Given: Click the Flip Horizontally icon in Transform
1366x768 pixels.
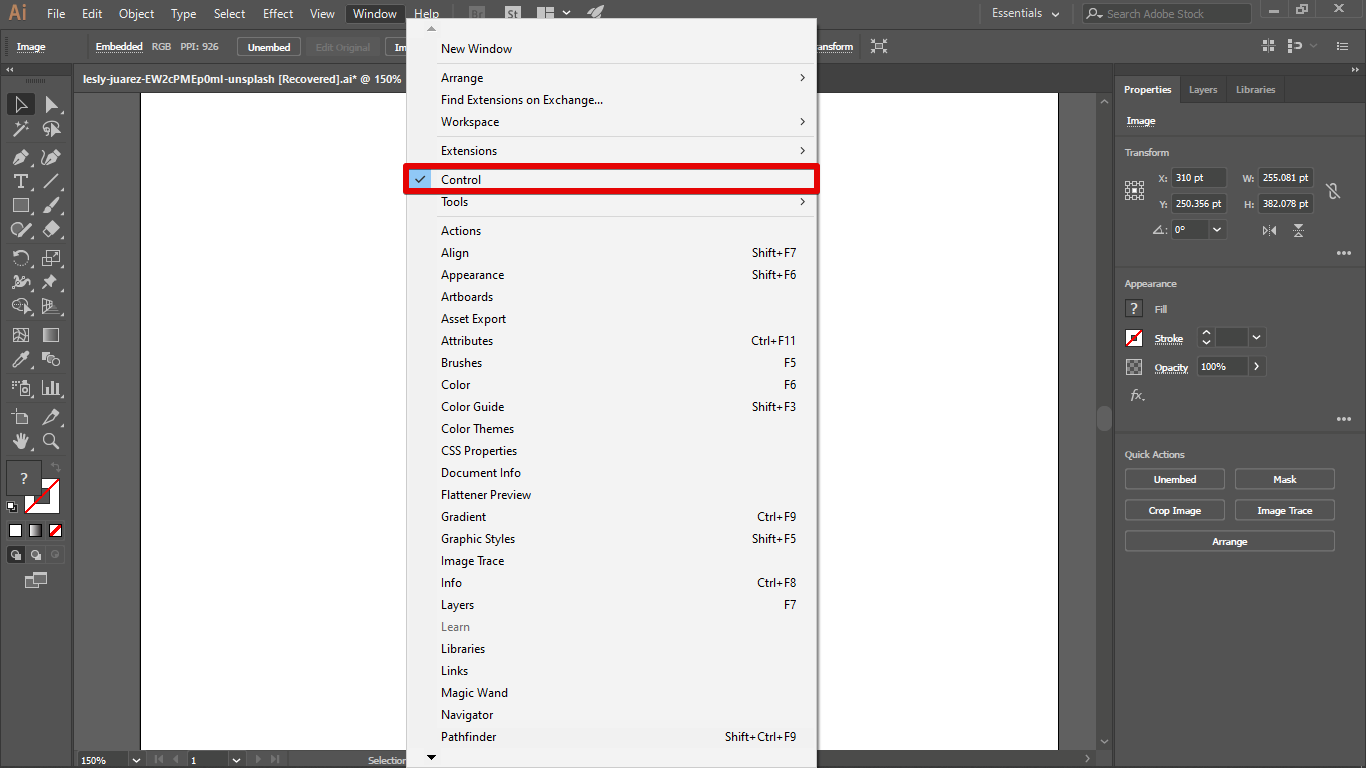Looking at the screenshot, I should (1269, 230).
